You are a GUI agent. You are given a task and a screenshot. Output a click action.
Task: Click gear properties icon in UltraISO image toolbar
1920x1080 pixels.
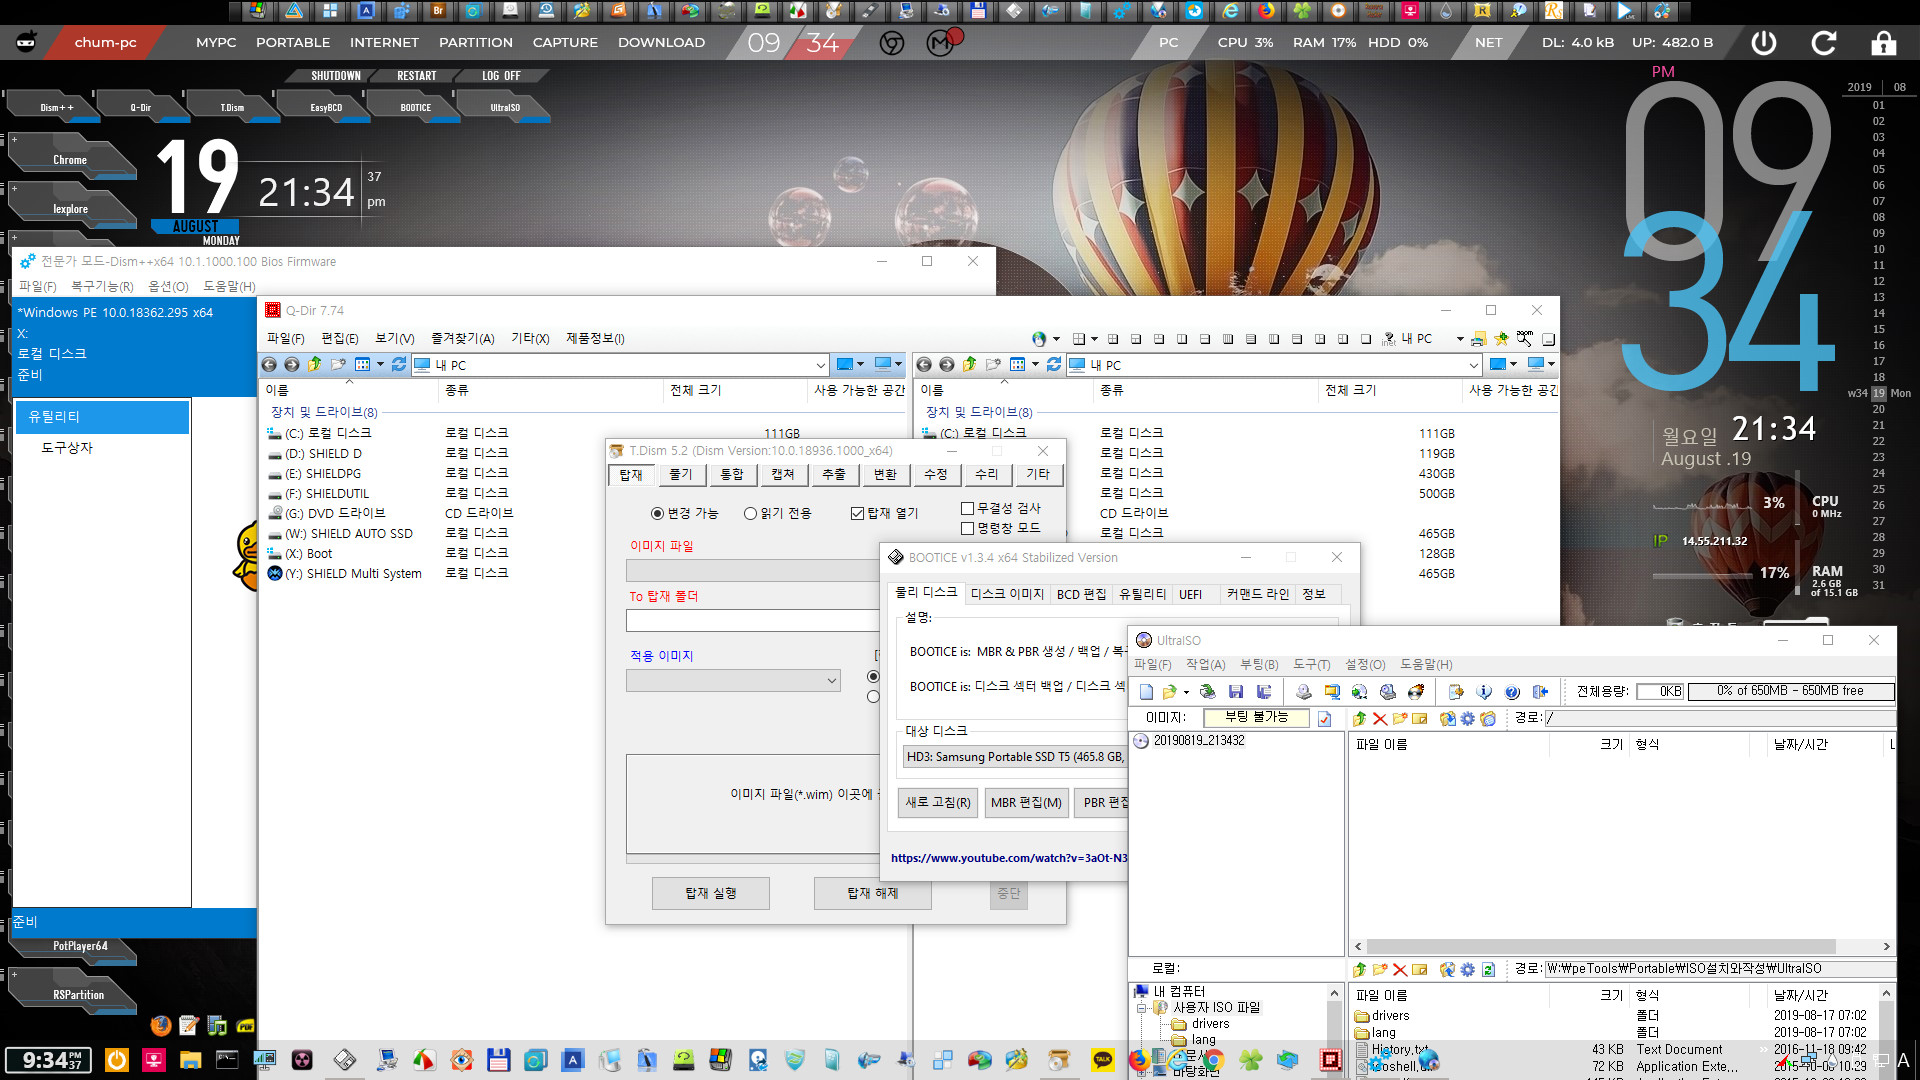click(x=1467, y=718)
